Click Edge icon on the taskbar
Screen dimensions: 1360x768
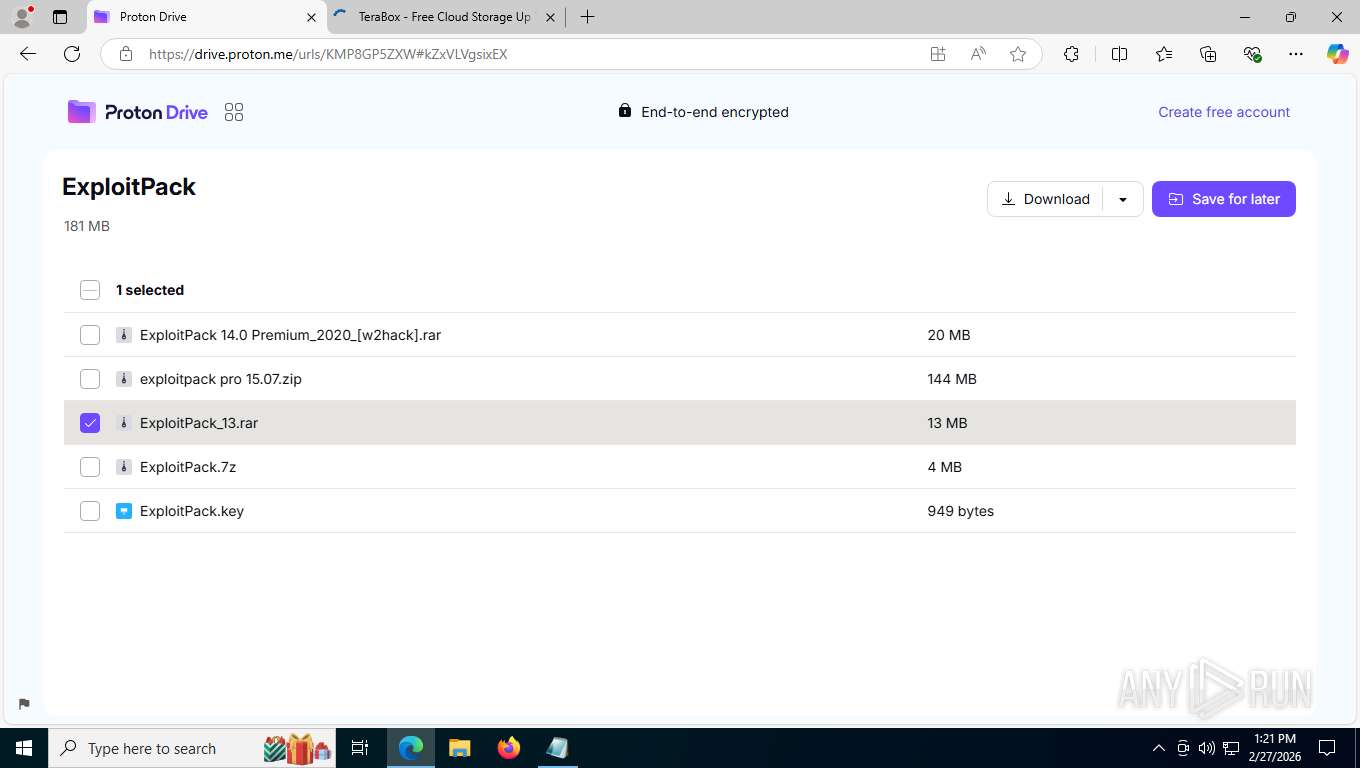(x=411, y=748)
